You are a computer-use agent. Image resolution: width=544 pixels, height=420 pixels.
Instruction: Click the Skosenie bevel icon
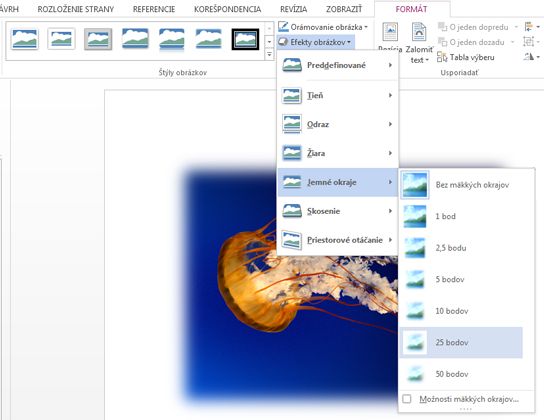tap(292, 211)
